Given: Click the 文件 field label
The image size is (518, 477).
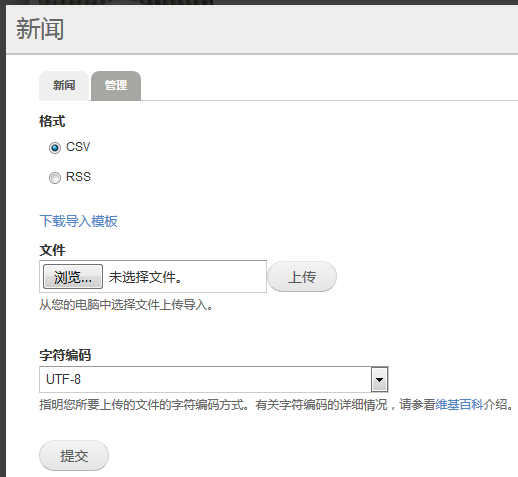Looking at the screenshot, I should pos(52,250).
